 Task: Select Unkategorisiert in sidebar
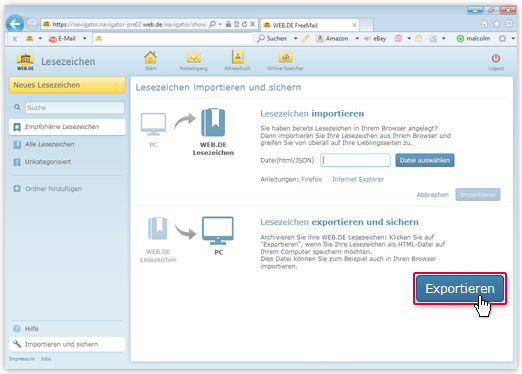pyautogui.click(x=48, y=162)
